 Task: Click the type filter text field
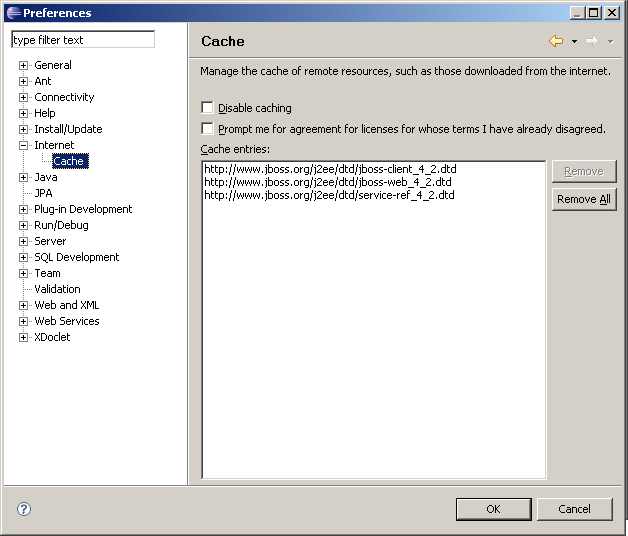pyautogui.click(x=83, y=40)
